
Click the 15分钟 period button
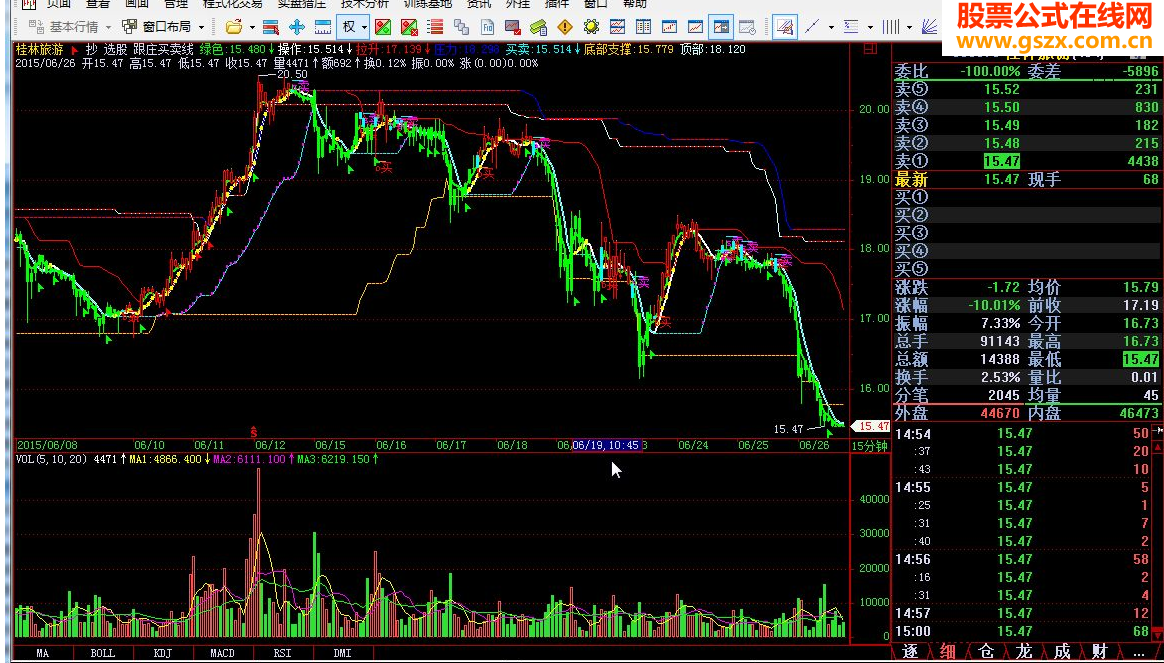[x=869, y=446]
